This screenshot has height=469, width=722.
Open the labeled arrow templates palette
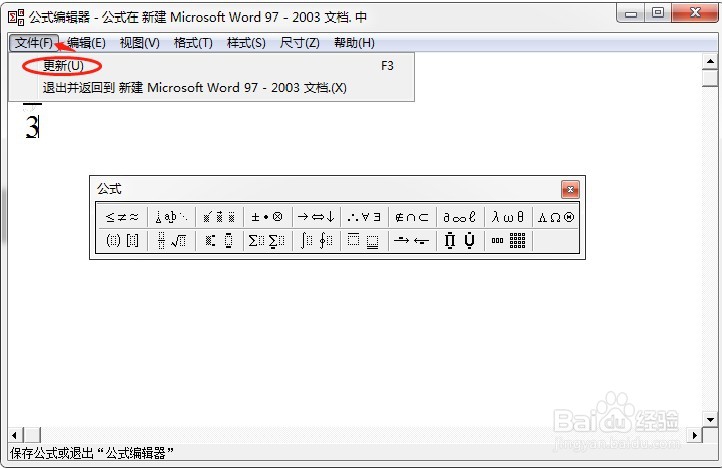[412, 240]
